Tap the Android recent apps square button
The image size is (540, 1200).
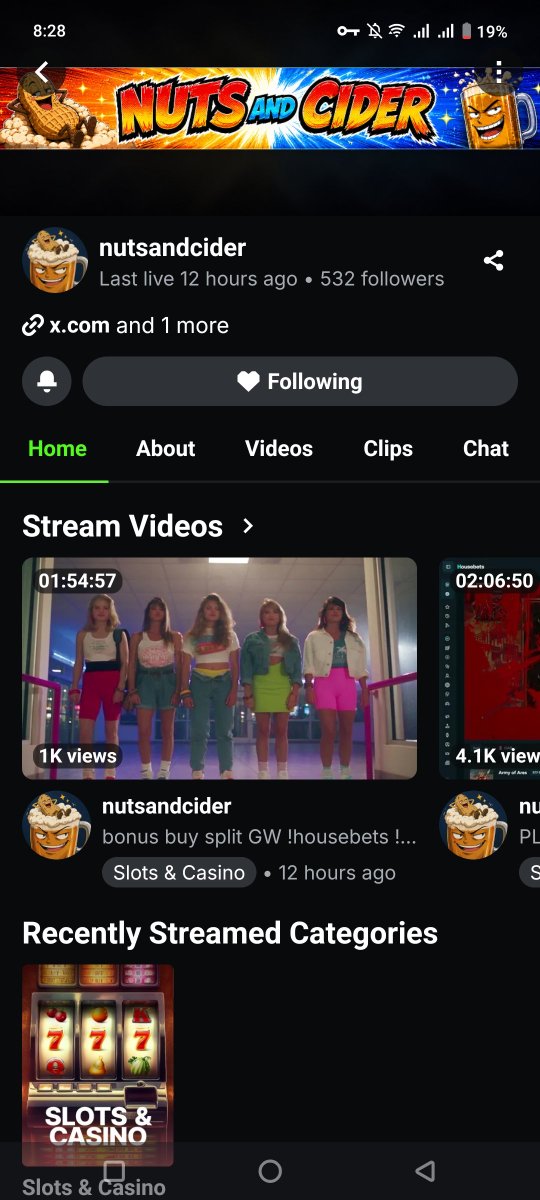[114, 1171]
